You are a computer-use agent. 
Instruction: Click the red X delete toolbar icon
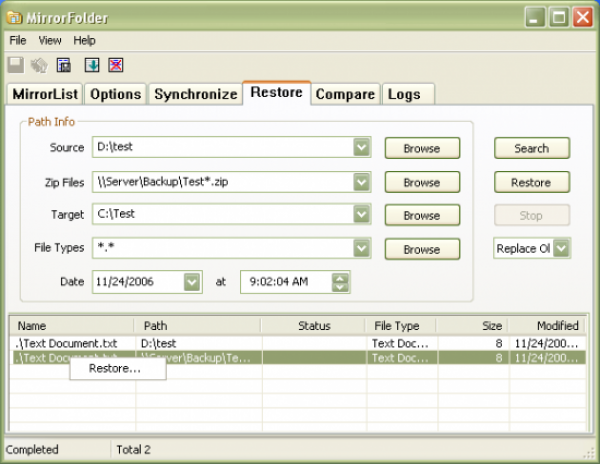[x=116, y=65]
